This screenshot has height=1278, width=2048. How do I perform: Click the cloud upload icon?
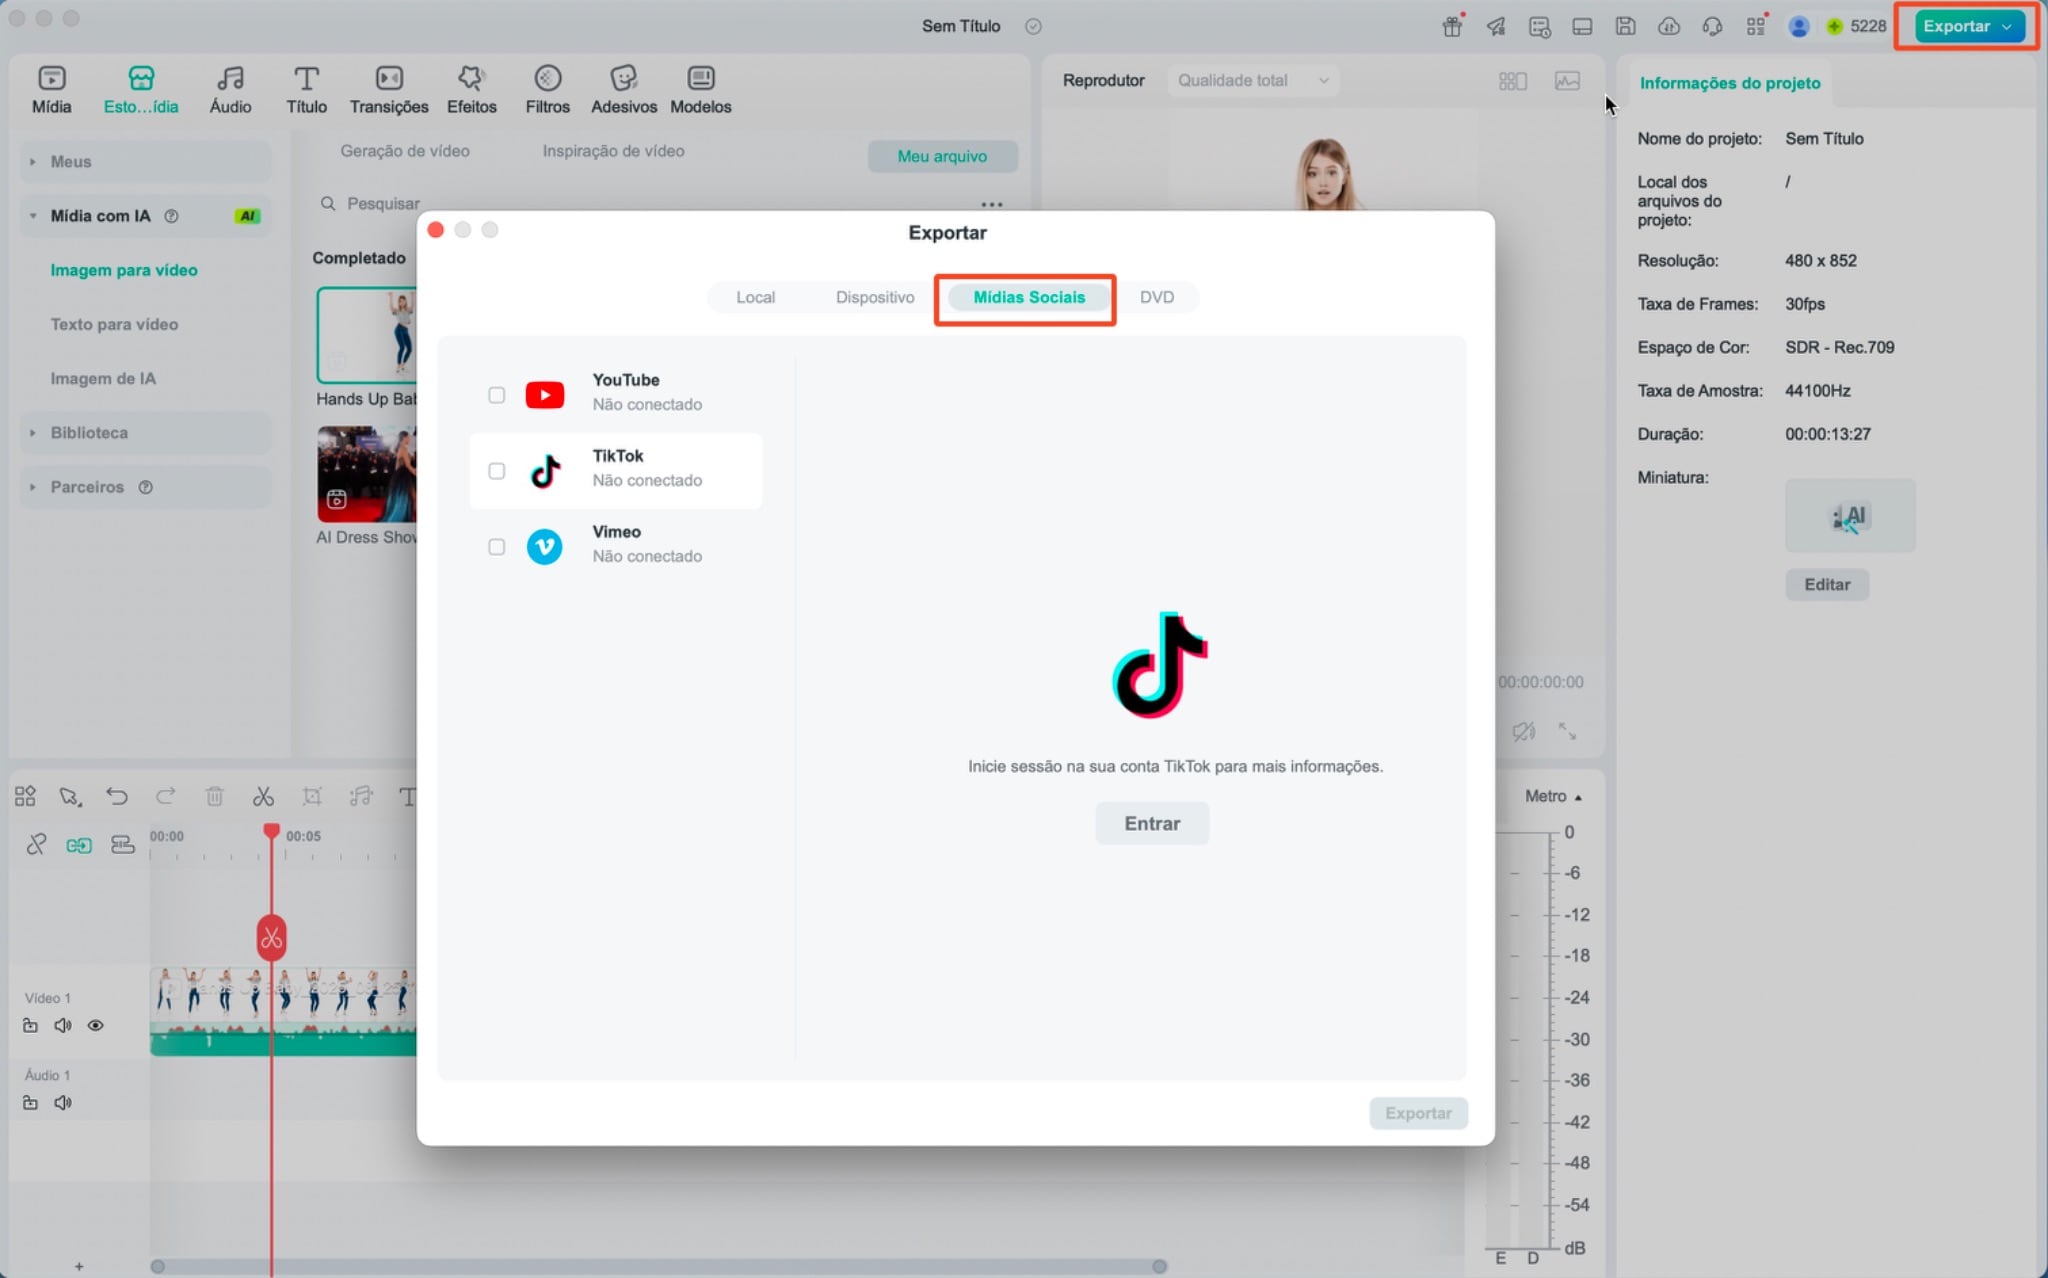click(x=1669, y=27)
